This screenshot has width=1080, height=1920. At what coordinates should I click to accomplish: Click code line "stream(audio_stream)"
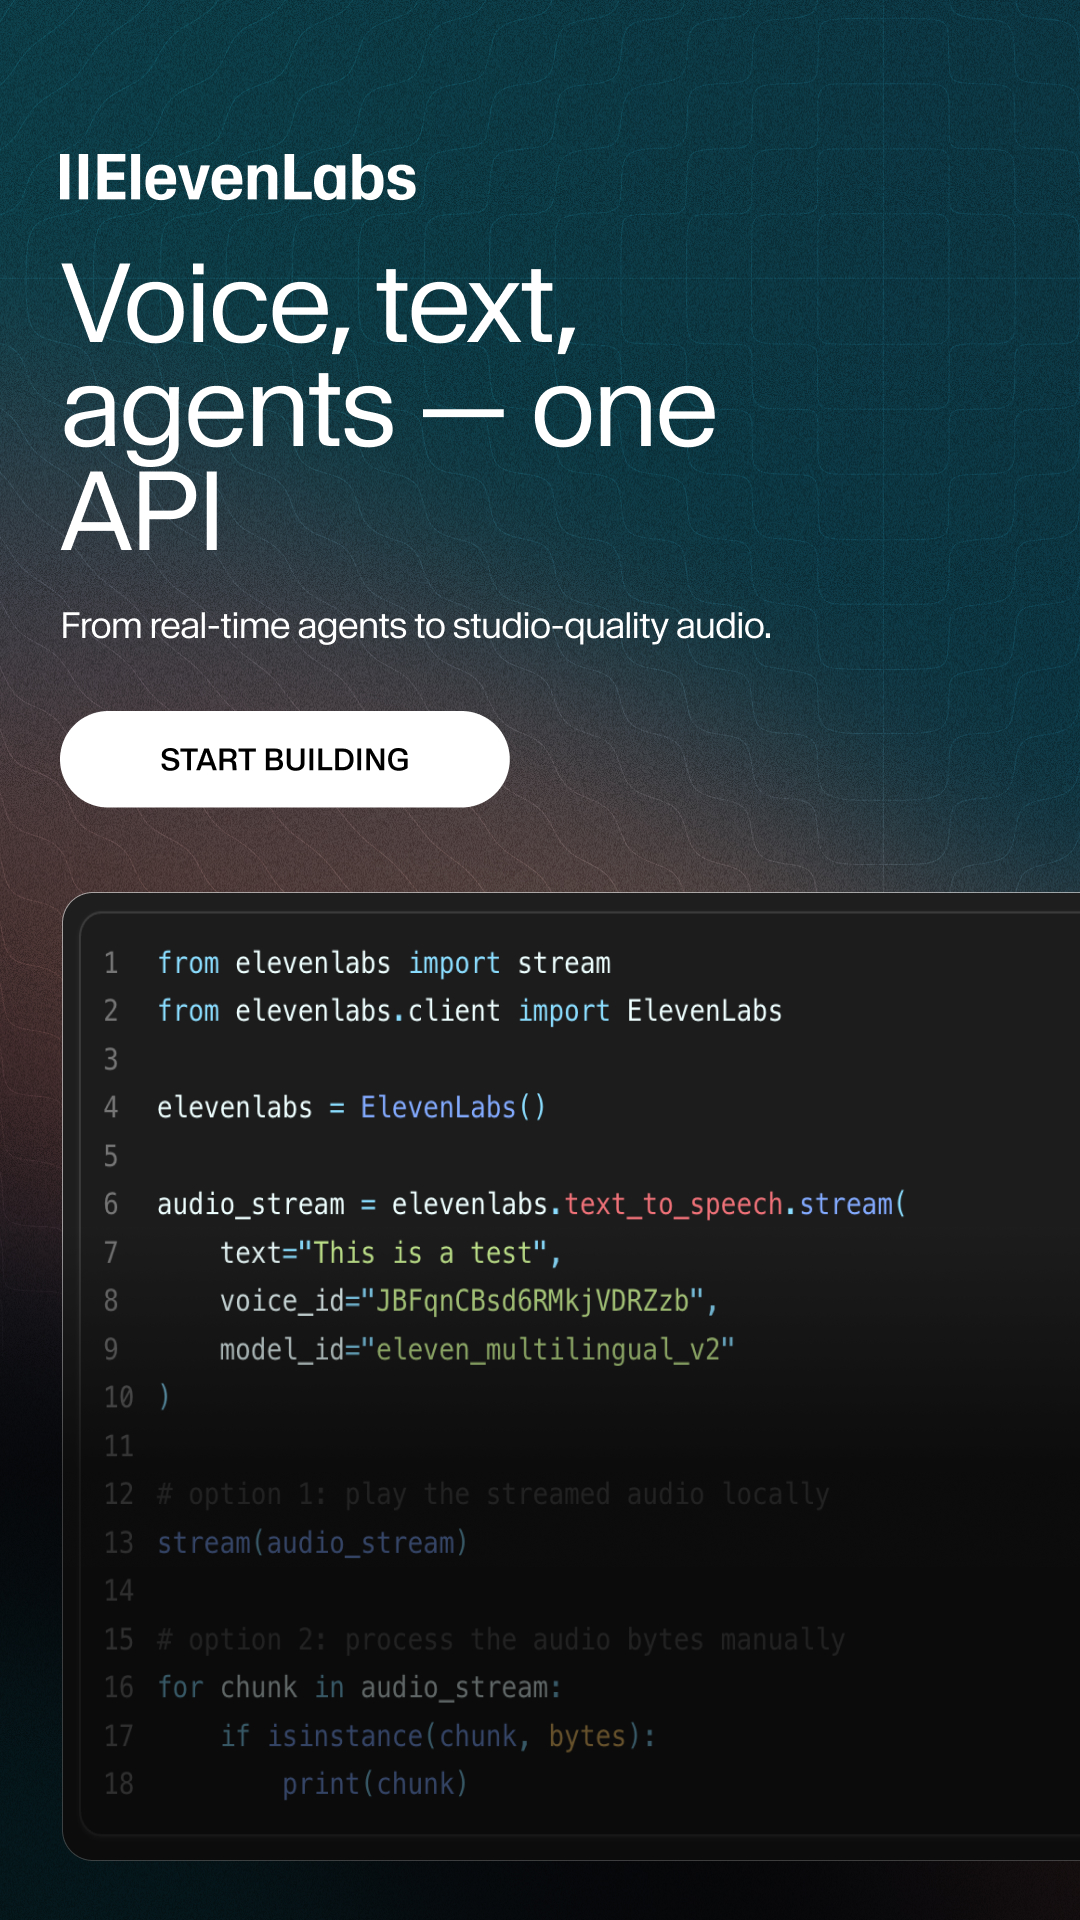point(313,1542)
